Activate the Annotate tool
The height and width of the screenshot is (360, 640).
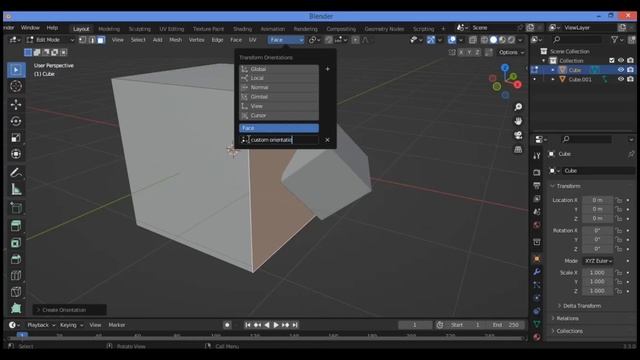16,173
